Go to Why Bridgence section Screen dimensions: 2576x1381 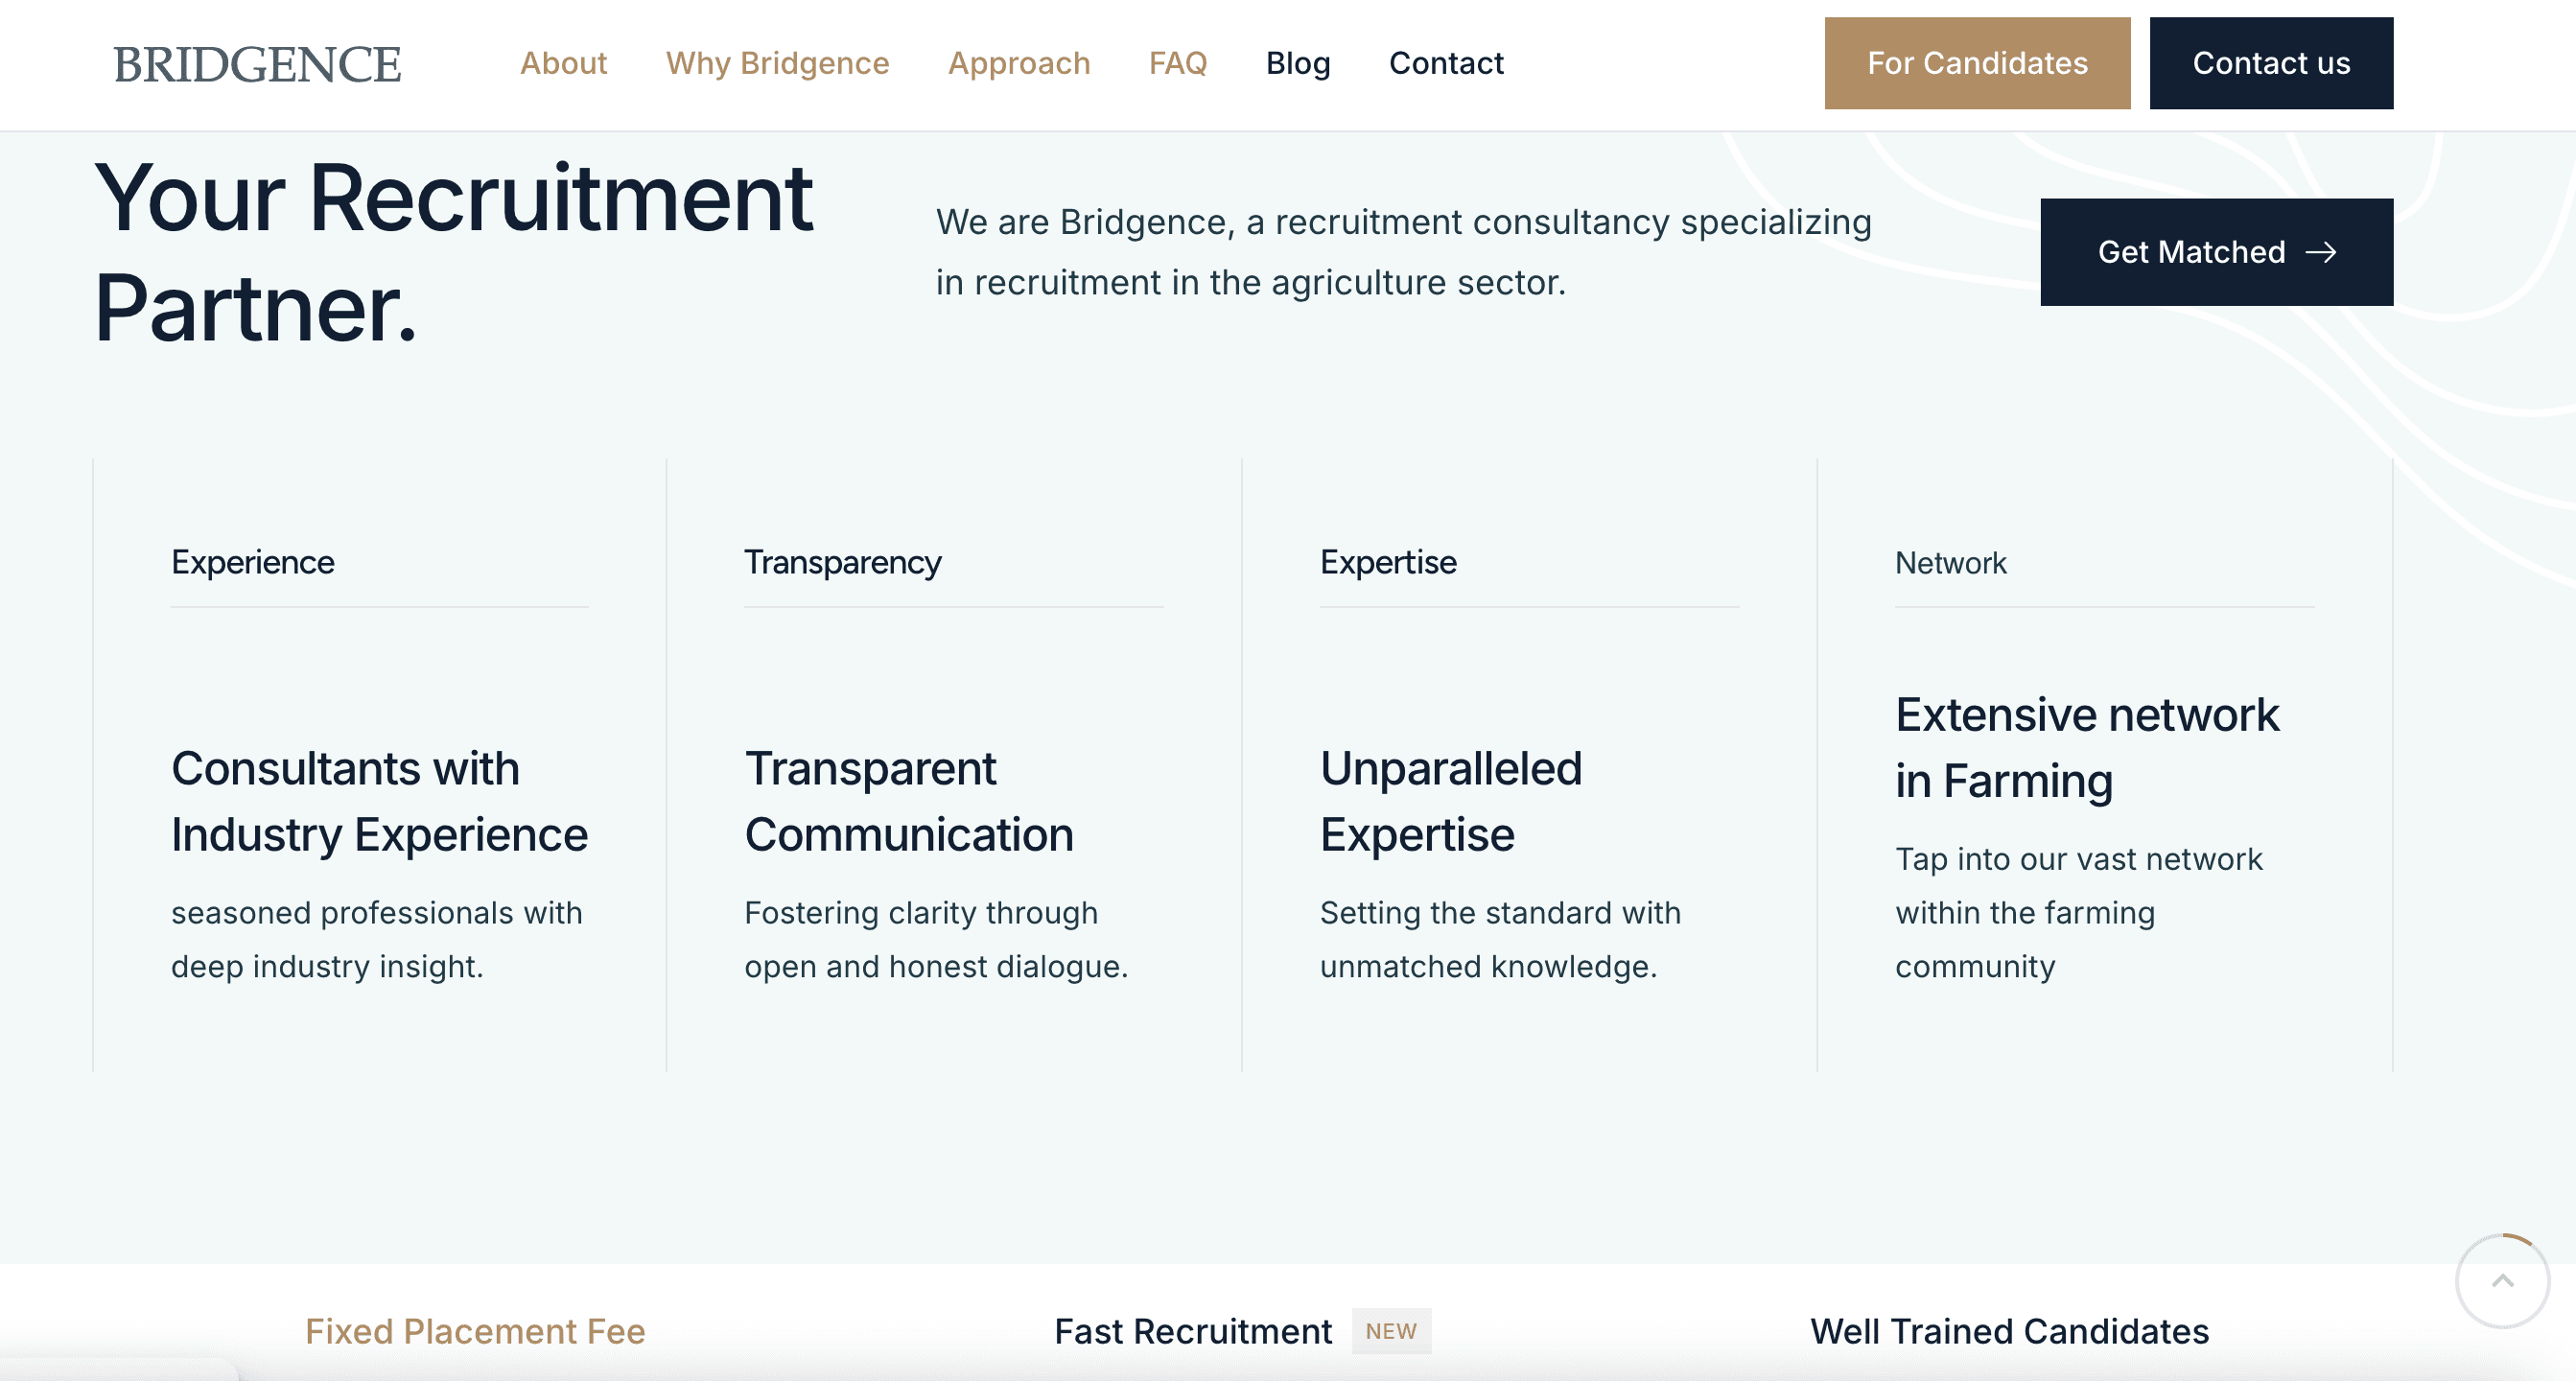click(x=777, y=63)
